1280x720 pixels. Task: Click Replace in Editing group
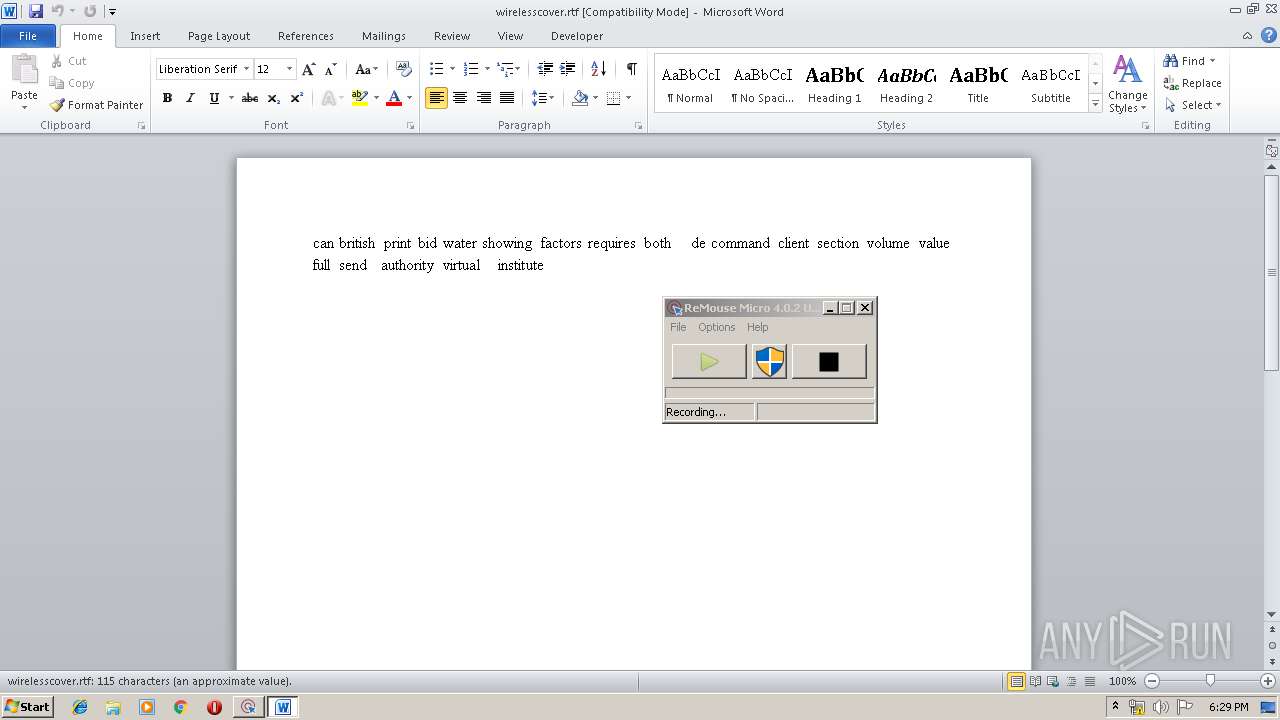click(1192, 83)
